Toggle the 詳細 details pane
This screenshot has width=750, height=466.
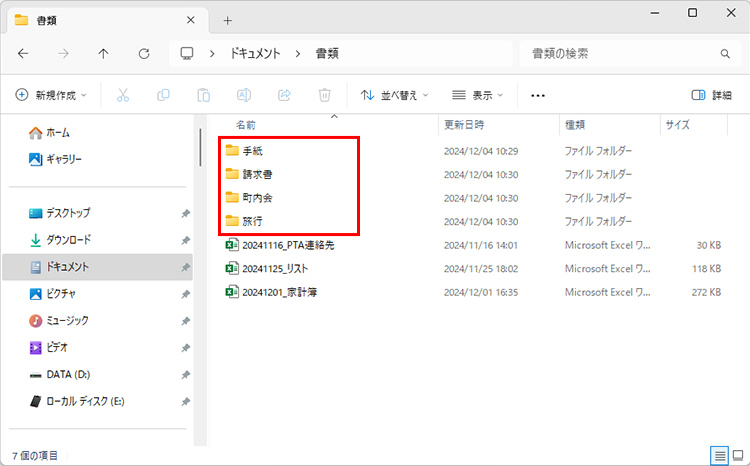pyautogui.click(x=711, y=95)
